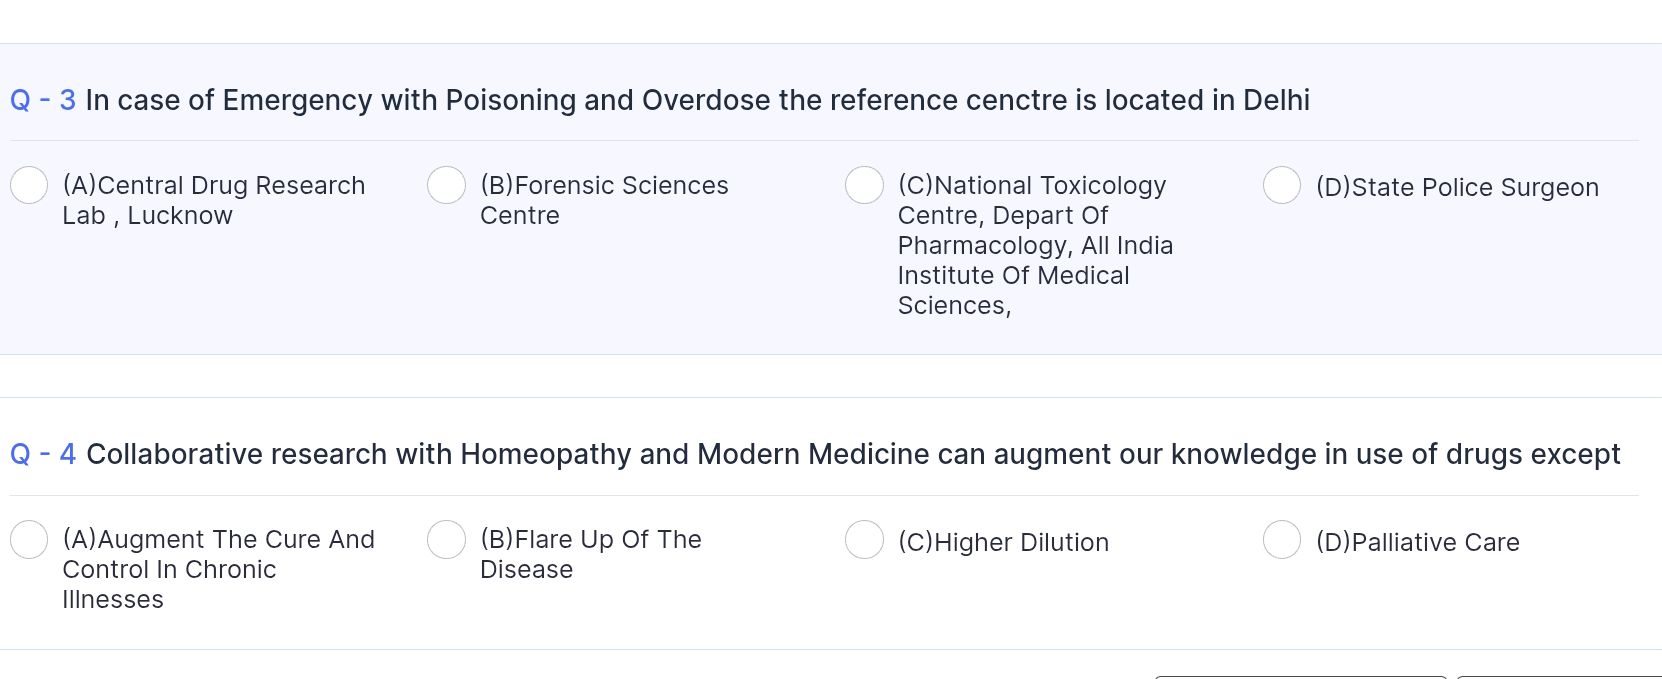Click the Q-3 question heading

pyautogui.click(x=659, y=100)
